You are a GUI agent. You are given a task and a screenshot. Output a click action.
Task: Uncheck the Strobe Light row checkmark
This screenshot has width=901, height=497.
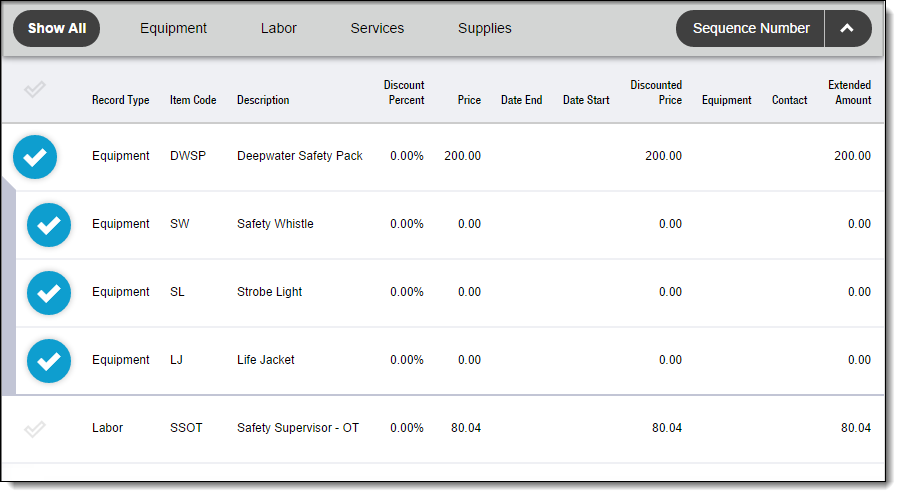(x=49, y=293)
